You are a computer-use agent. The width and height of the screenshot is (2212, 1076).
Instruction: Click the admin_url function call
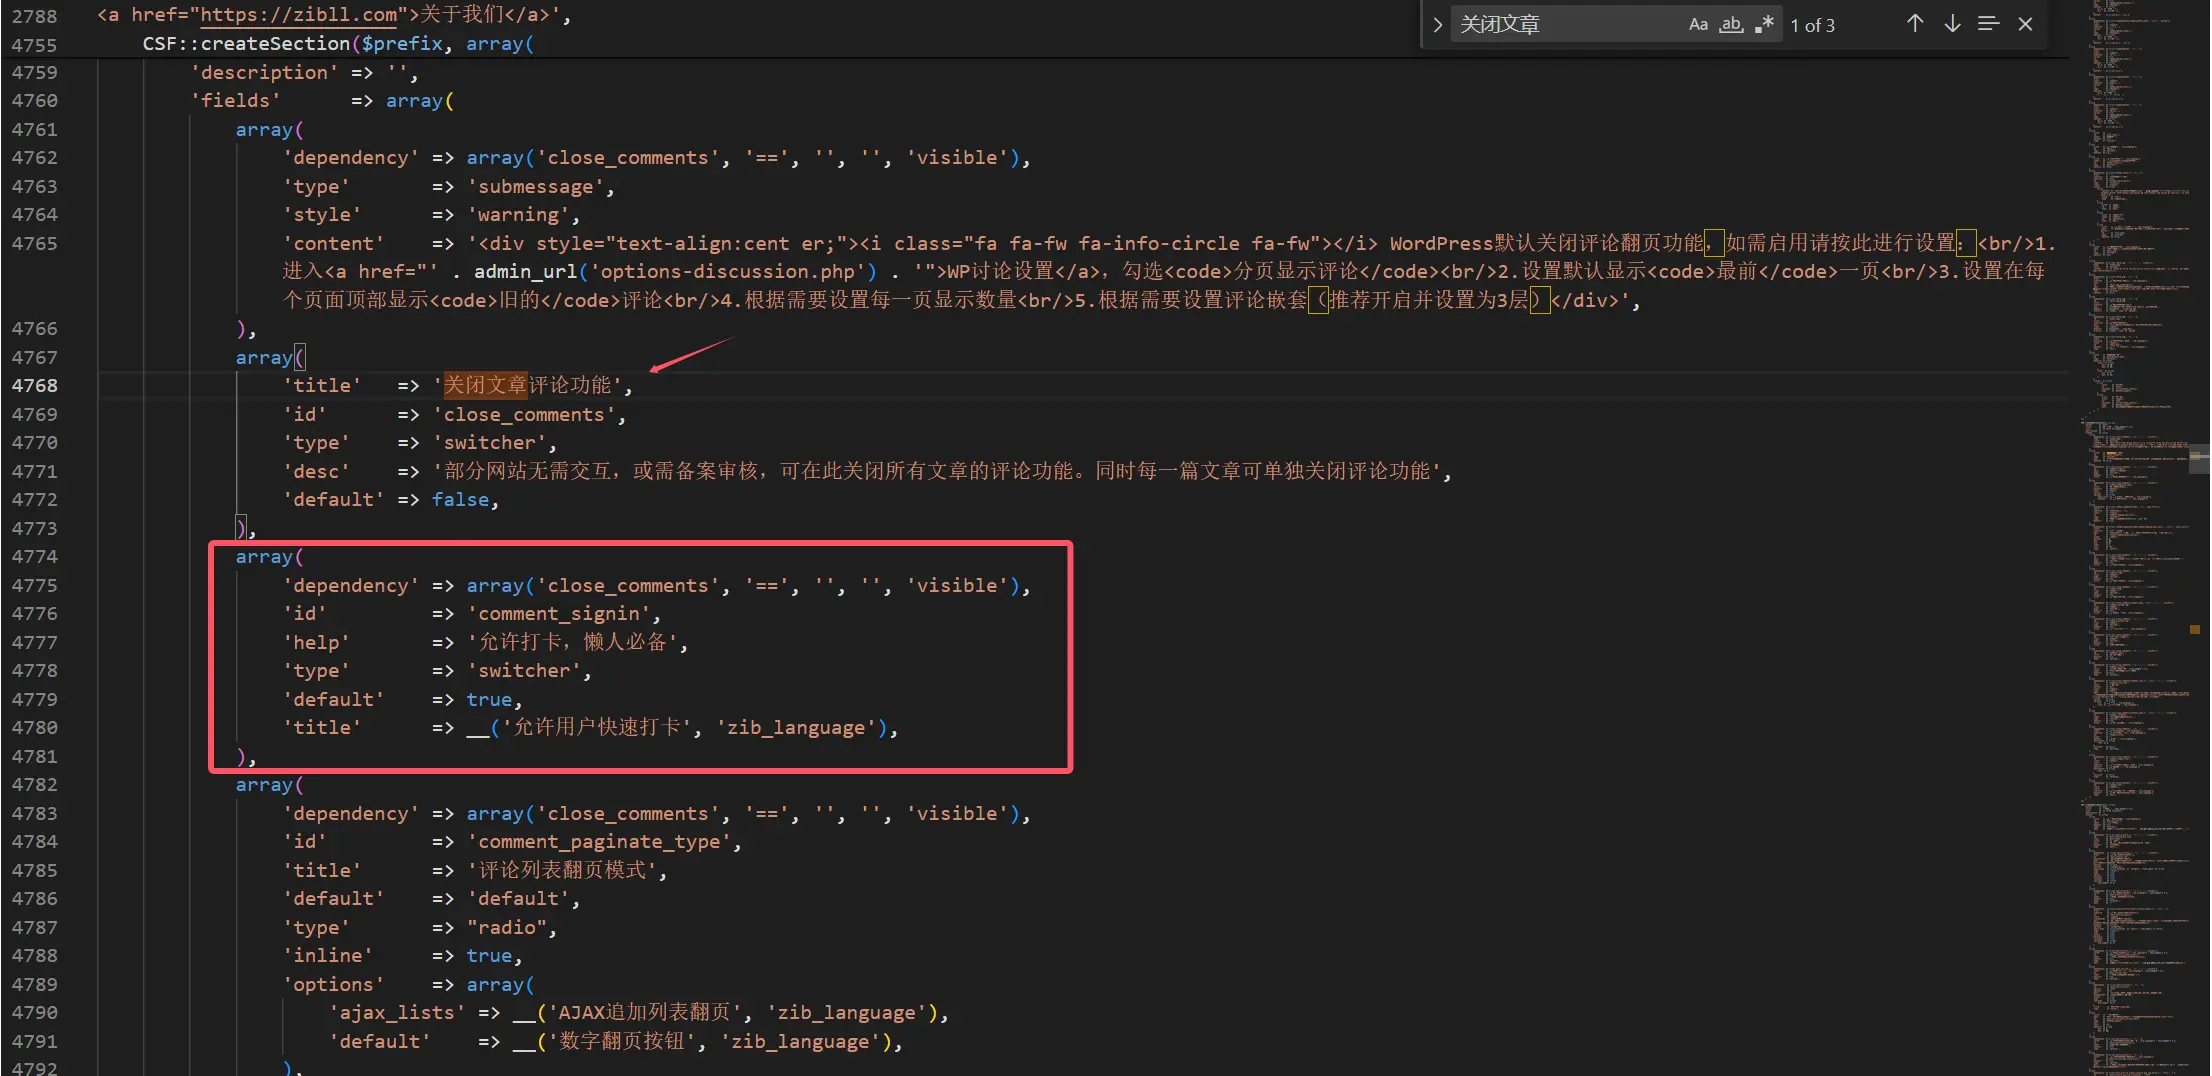click(x=525, y=272)
